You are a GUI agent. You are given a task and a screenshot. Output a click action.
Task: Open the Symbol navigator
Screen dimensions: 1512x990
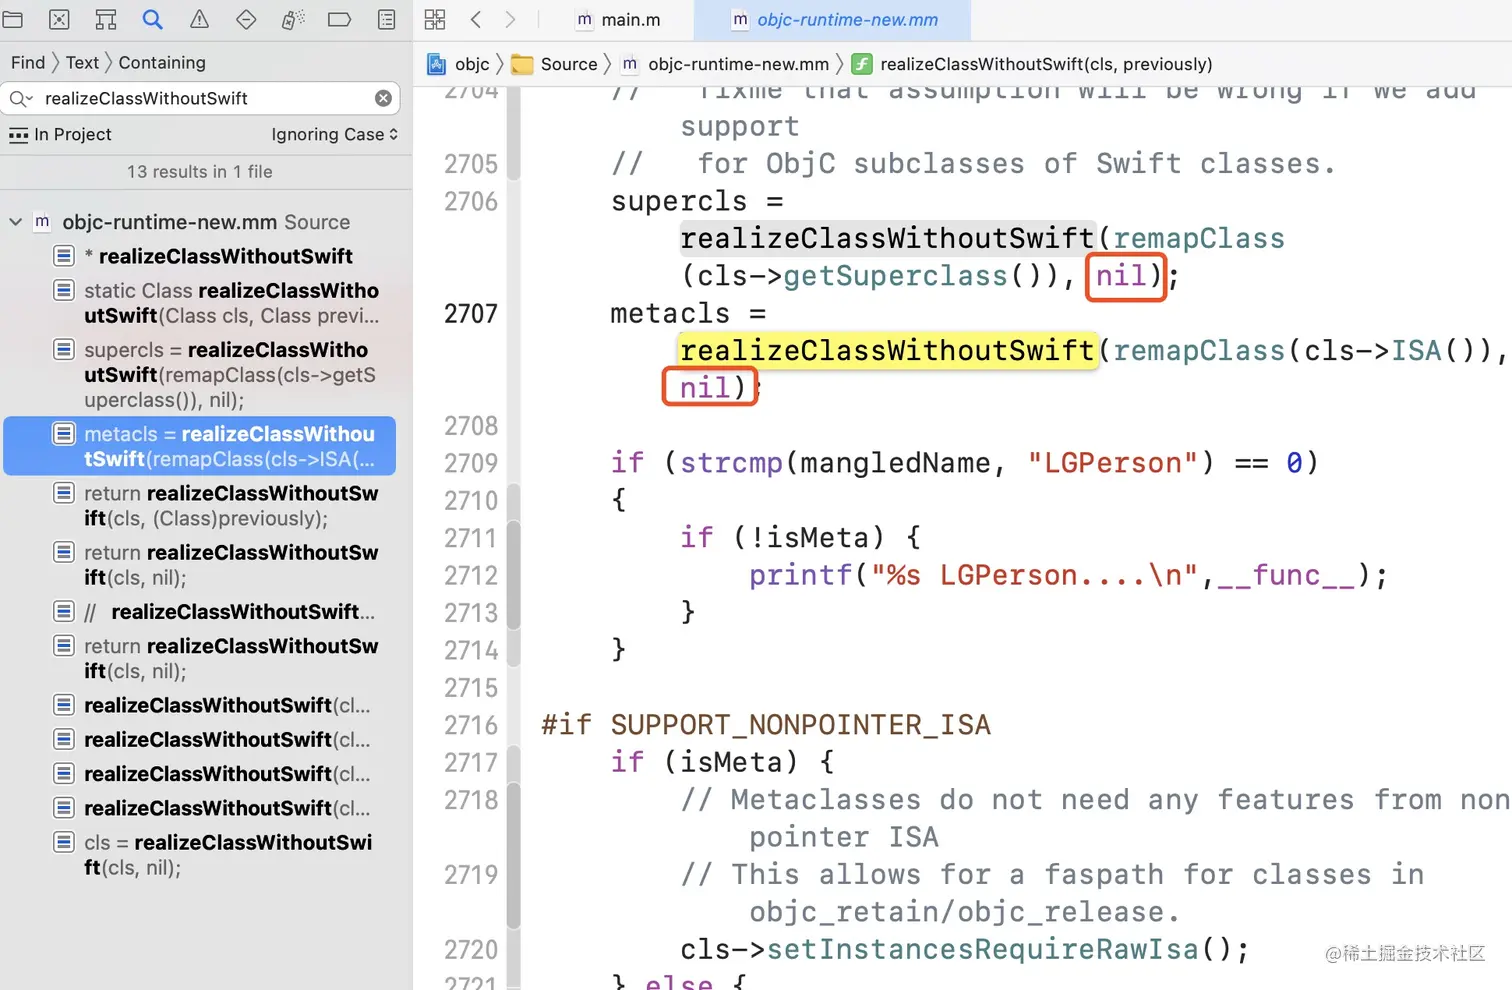[105, 19]
